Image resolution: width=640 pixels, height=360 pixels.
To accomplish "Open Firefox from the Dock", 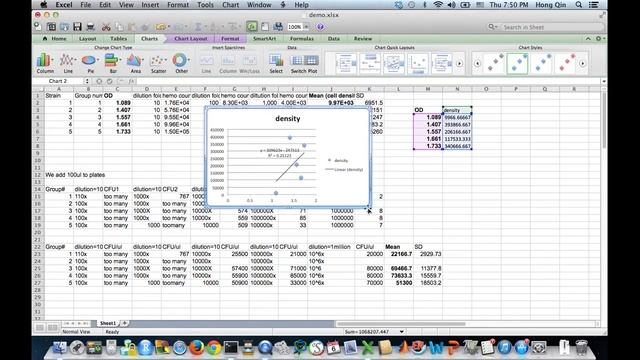I will point(197,348).
